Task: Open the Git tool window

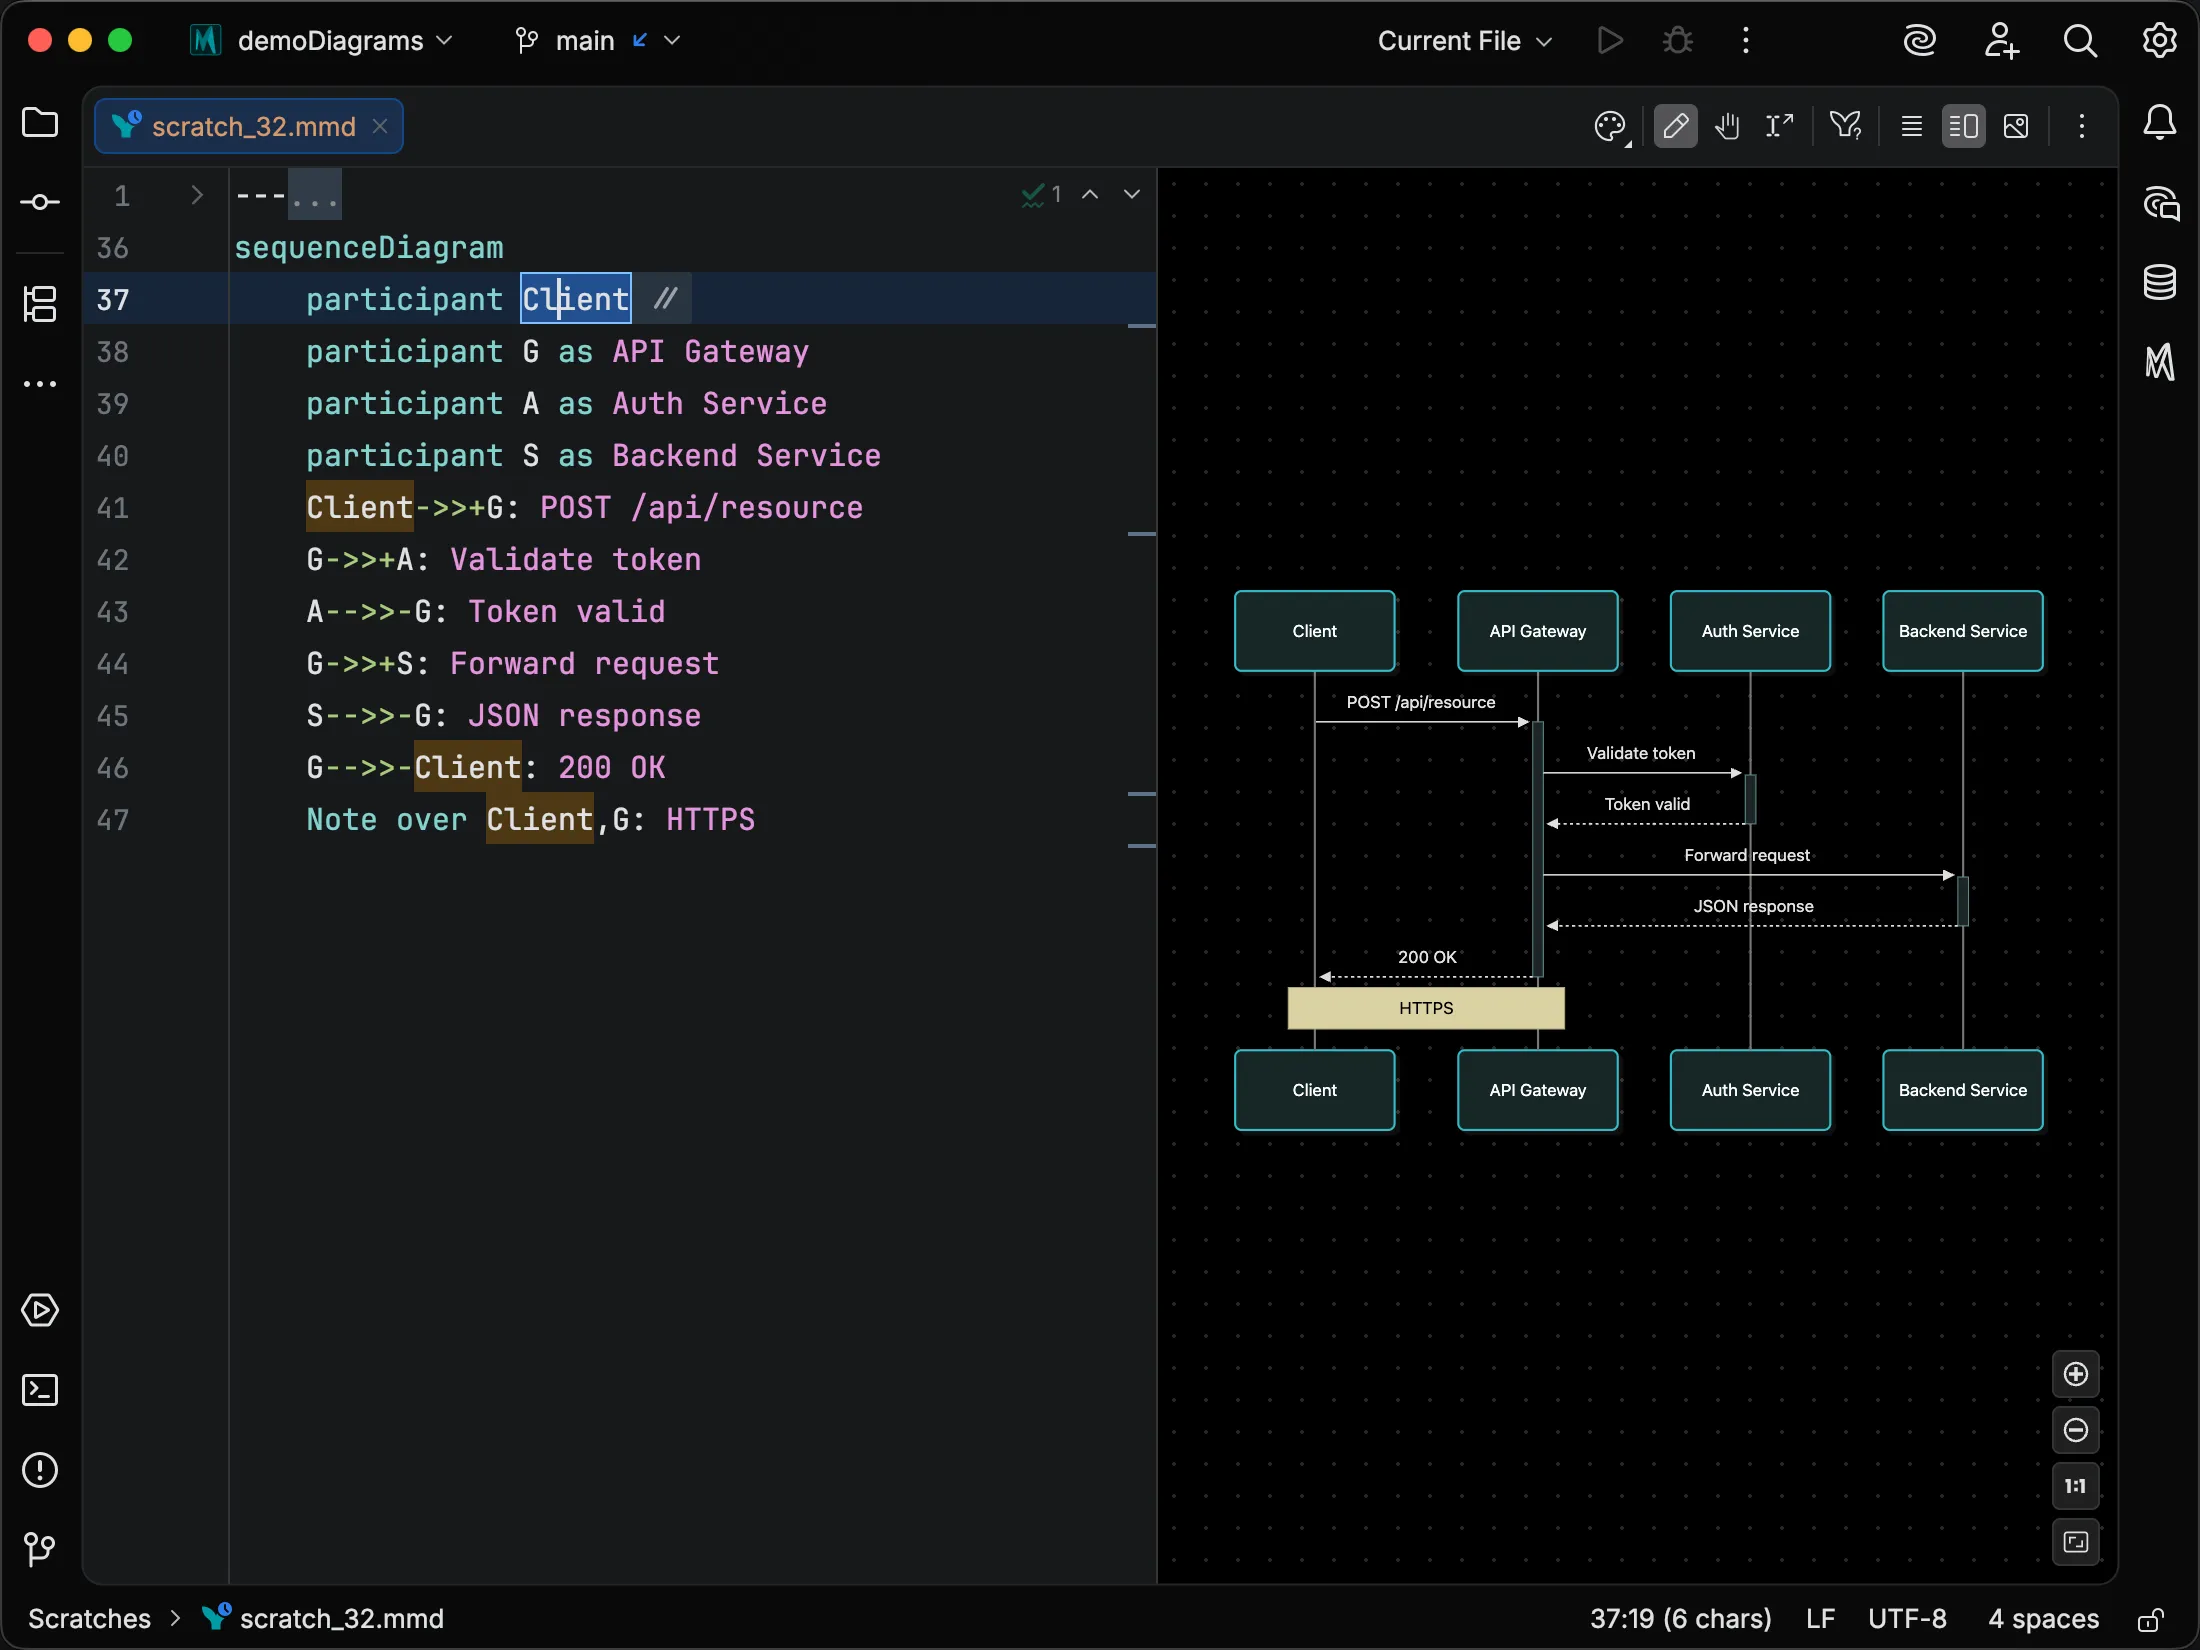Action: pos(40,1550)
